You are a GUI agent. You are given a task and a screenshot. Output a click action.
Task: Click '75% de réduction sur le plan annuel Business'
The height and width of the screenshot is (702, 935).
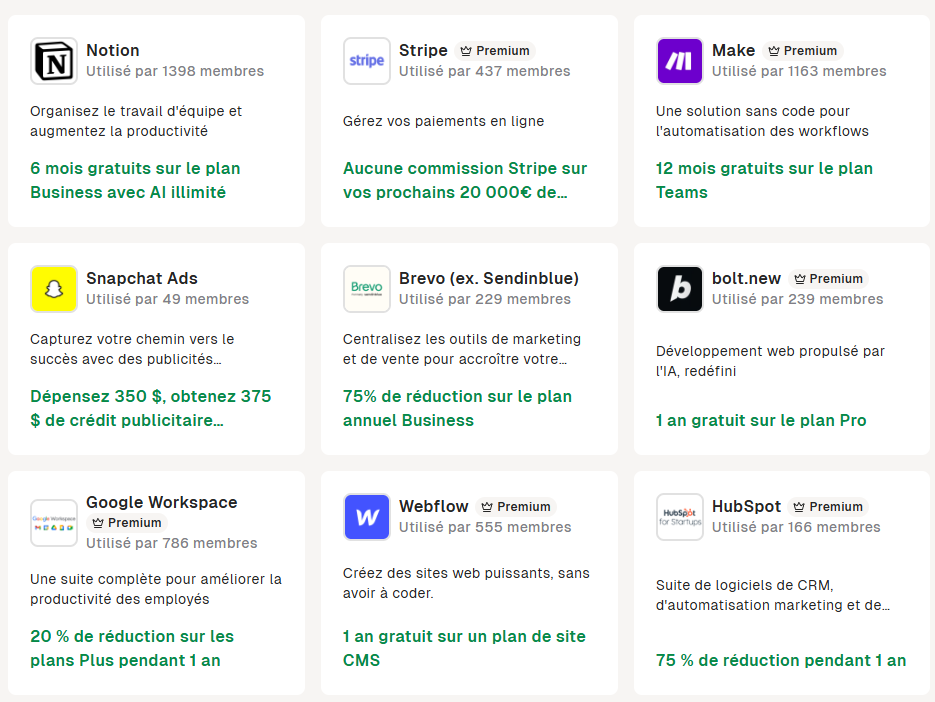[x=457, y=409]
